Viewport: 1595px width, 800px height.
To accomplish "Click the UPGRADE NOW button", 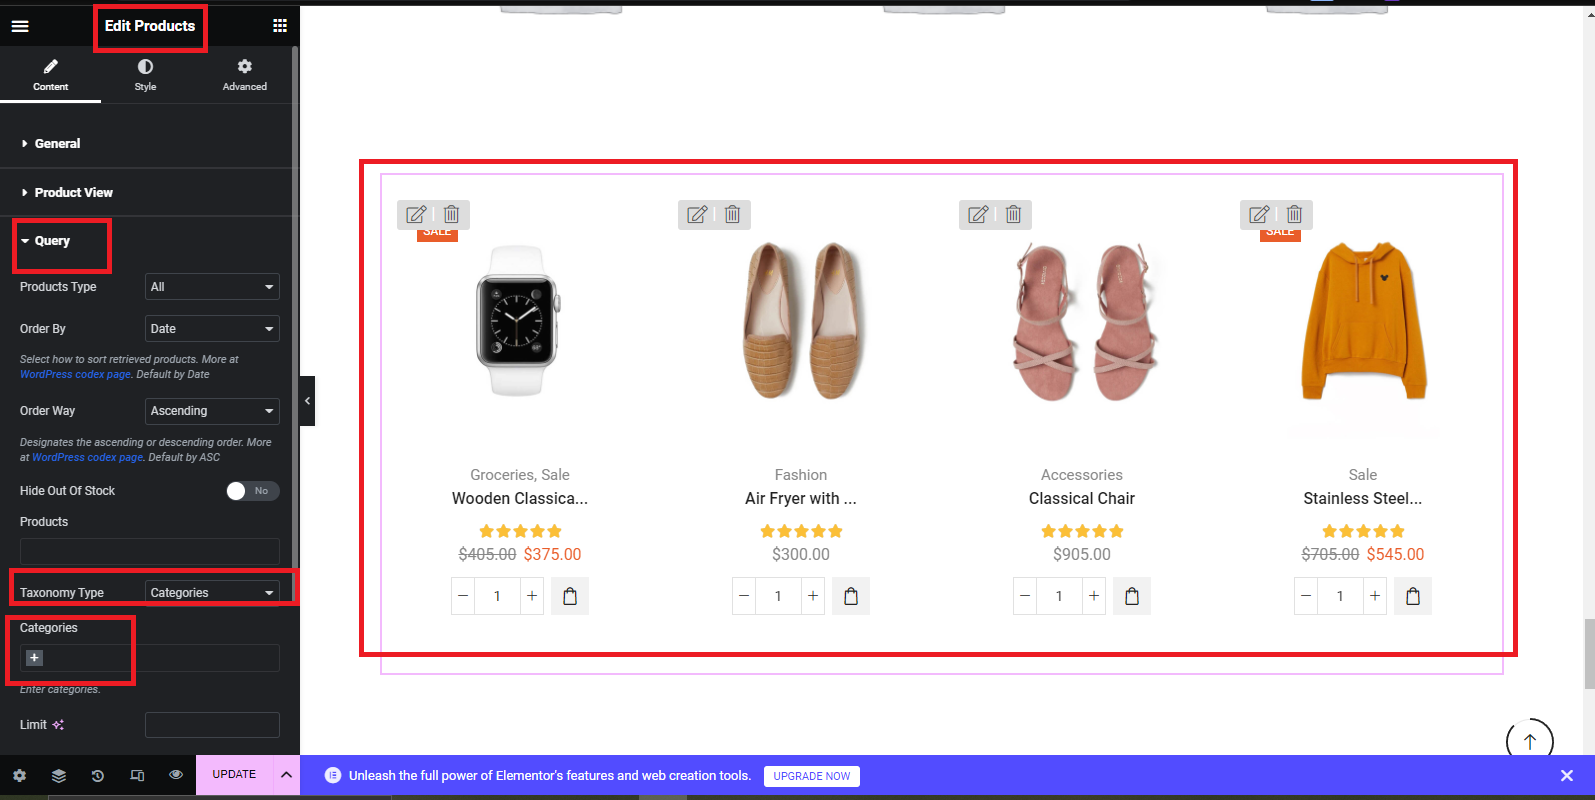I will [812, 776].
